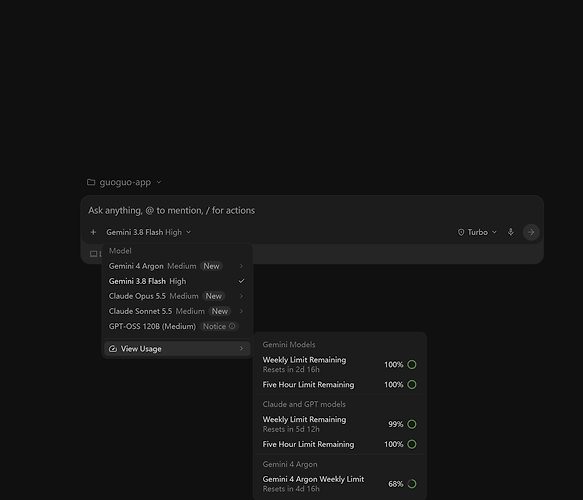Viewport: 583px width, 500px height.
Task: Click the folder icon beside guoguo-app
Action: pos(91,182)
